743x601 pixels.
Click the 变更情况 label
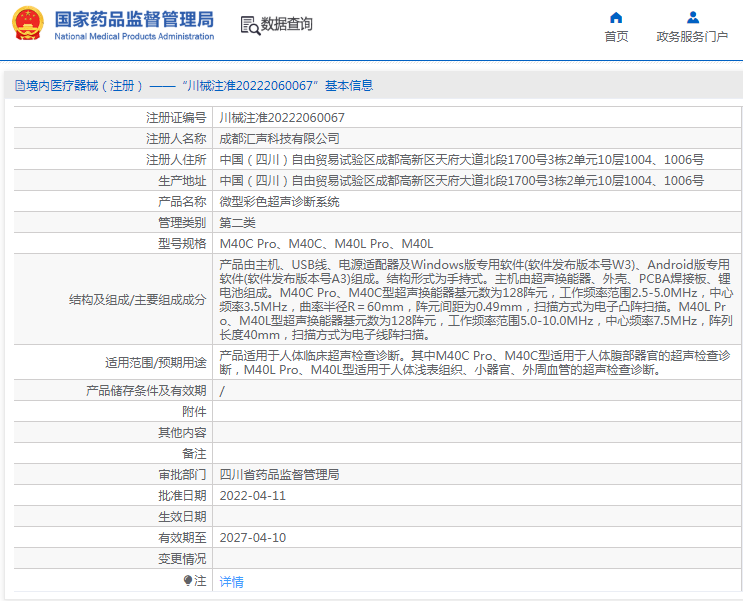182,559
